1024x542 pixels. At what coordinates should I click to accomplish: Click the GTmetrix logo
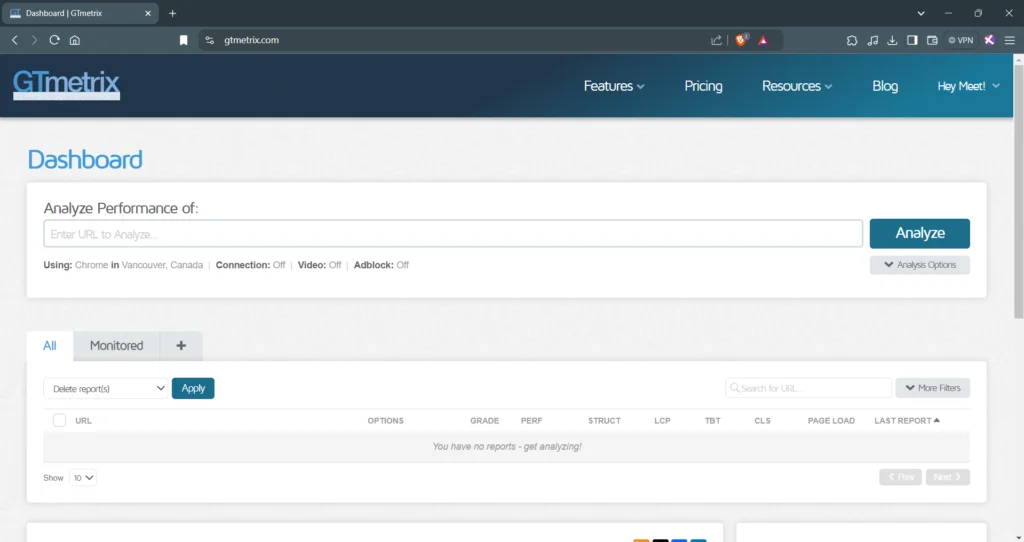click(66, 84)
